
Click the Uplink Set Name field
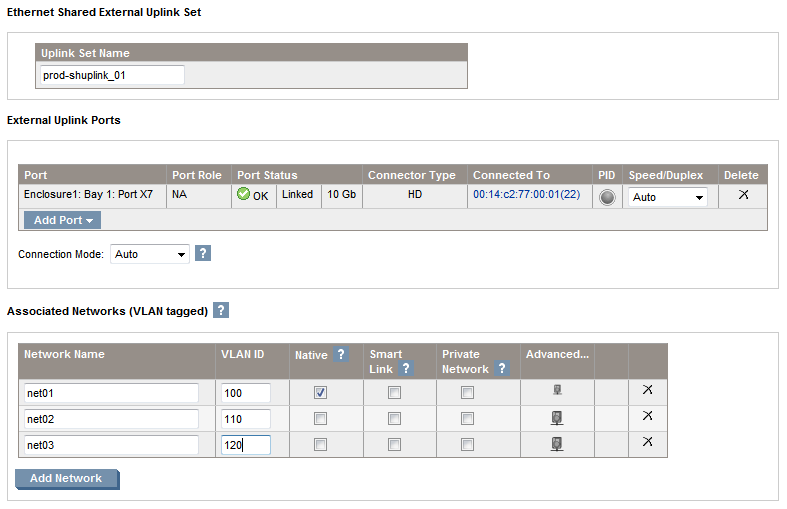click(112, 75)
